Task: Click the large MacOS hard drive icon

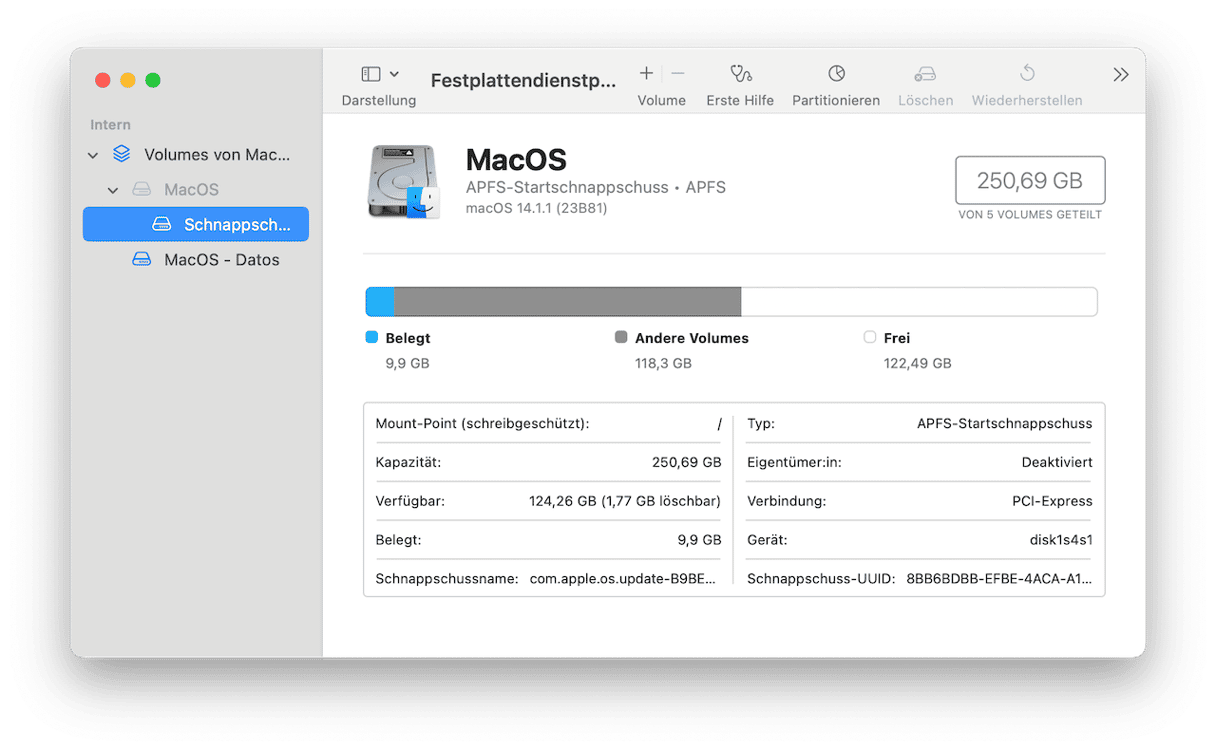Action: pos(404,182)
